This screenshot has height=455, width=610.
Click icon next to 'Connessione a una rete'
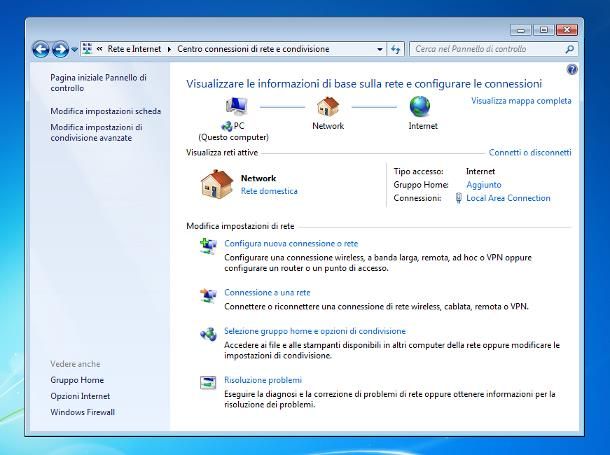click(x=208, y=296)
